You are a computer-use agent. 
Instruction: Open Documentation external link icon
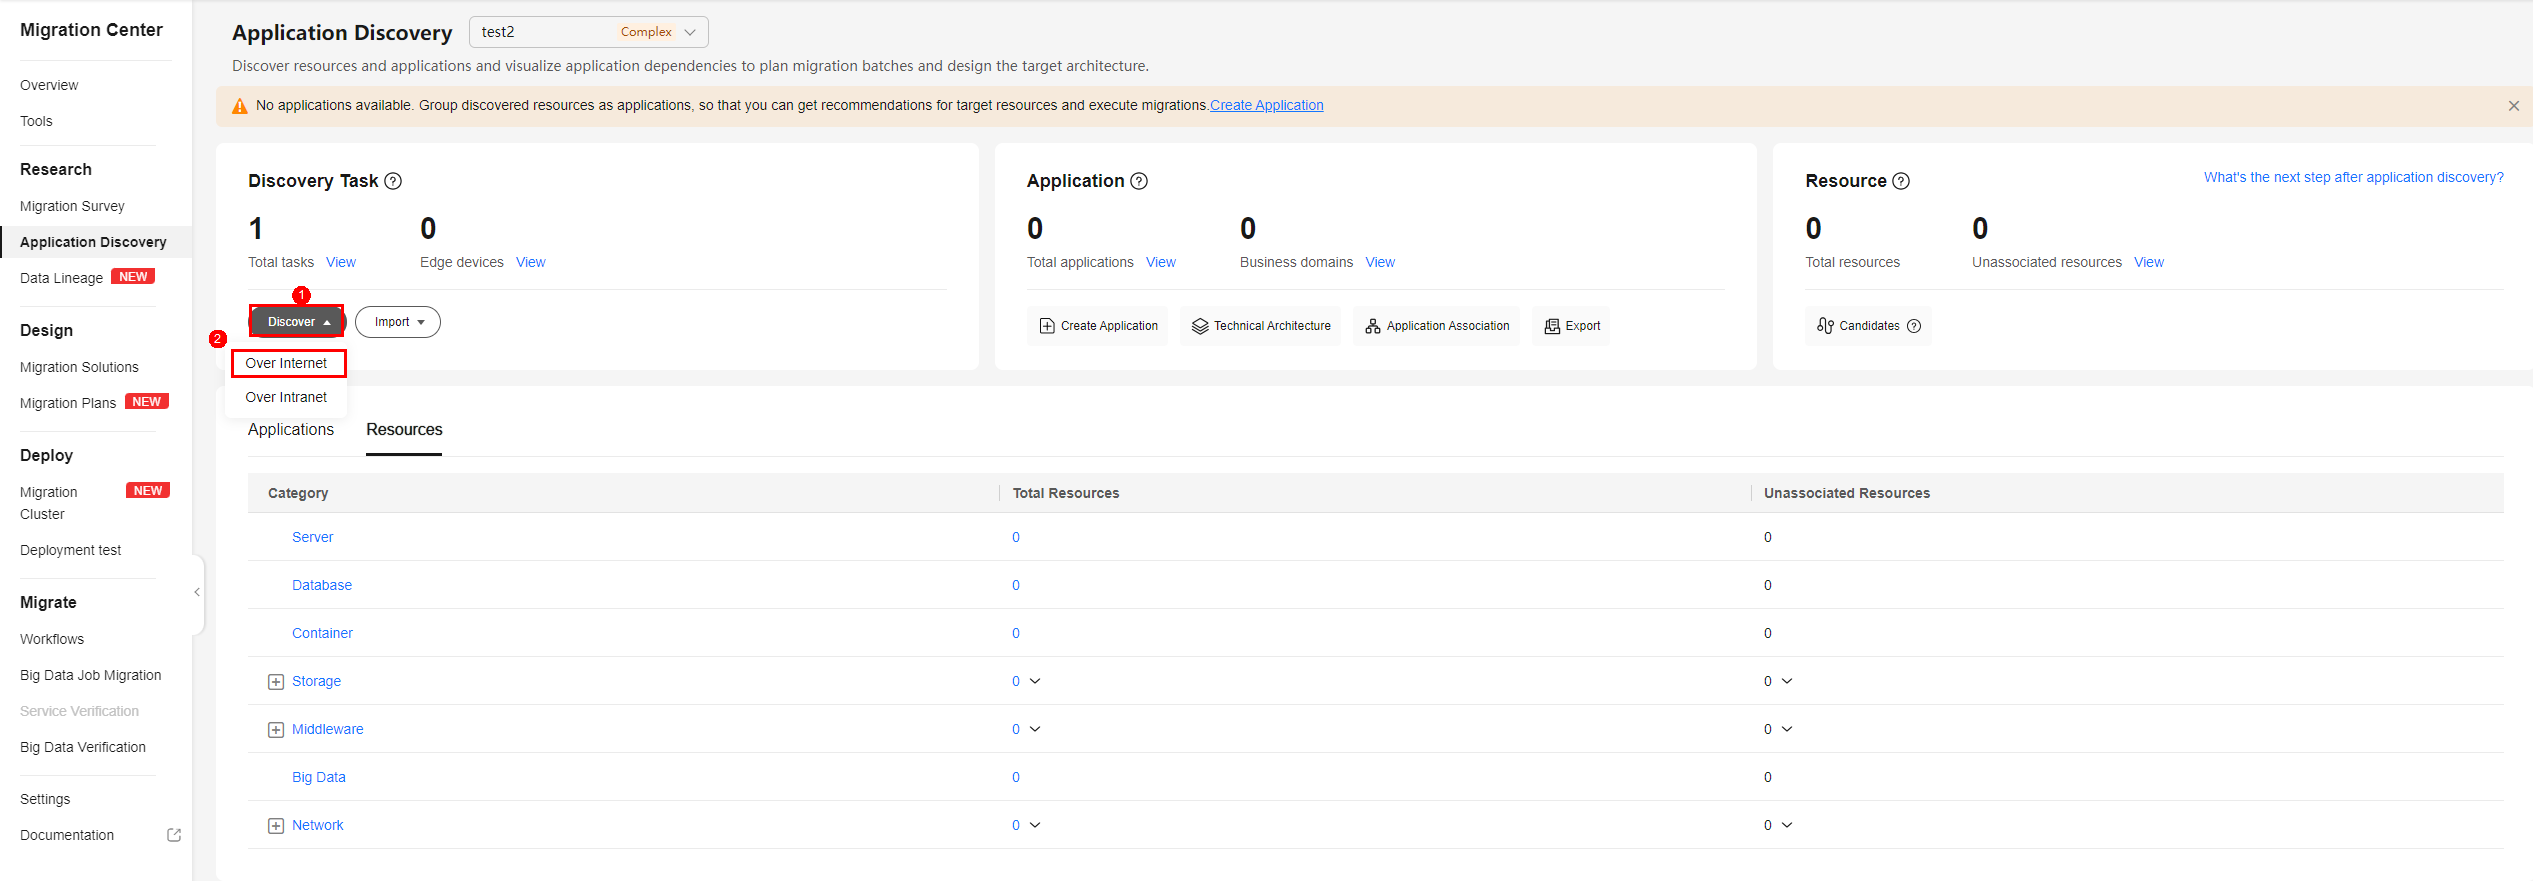click(x=174, y=835)
